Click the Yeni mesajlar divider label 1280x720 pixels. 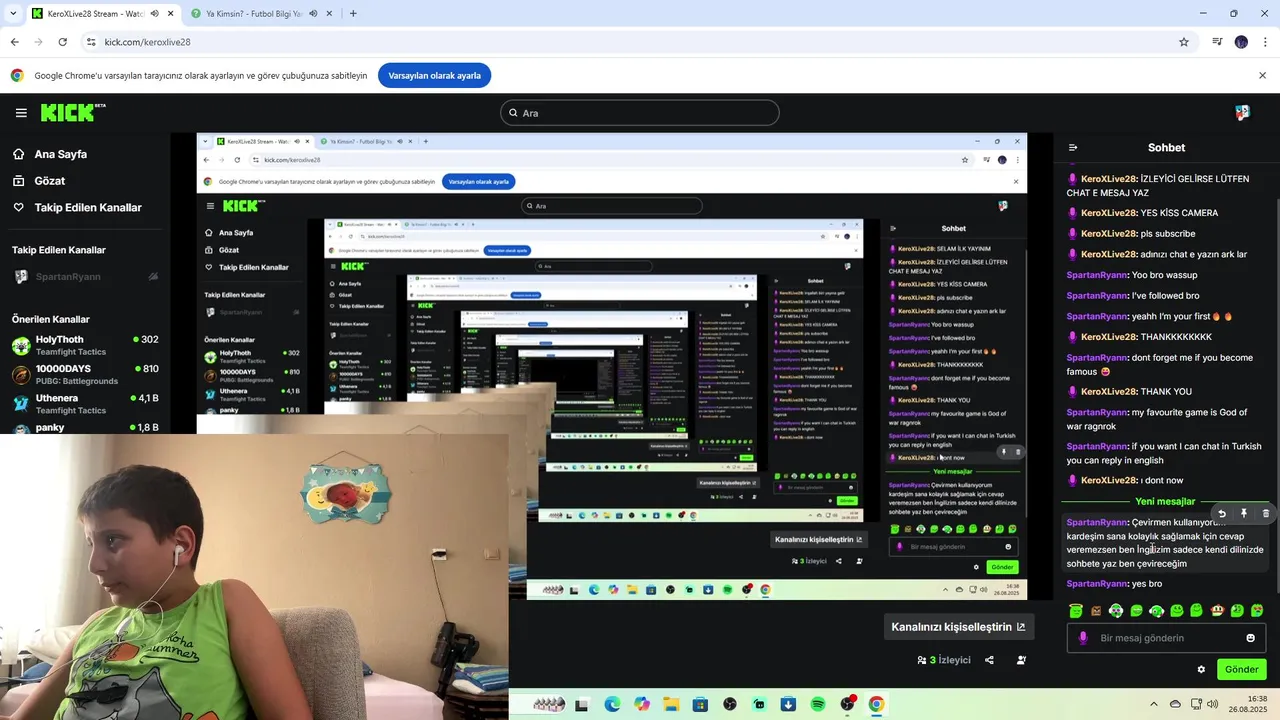1165,502
